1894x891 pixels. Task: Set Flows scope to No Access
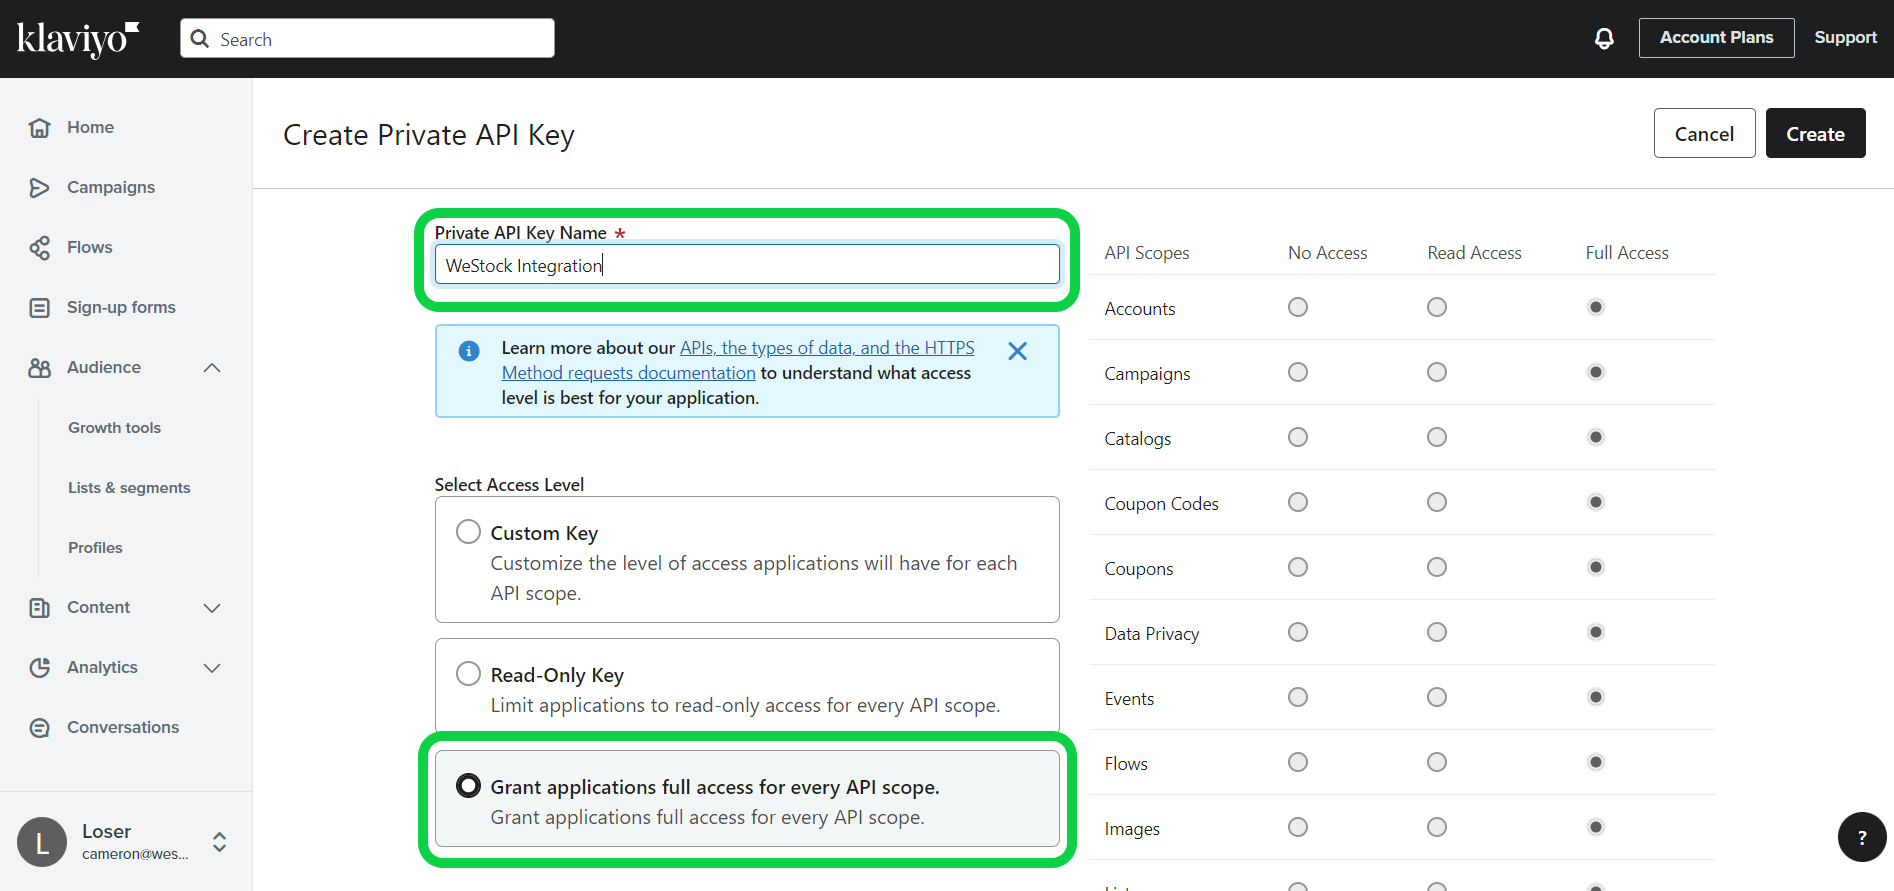pyautogui.click(x=1298, y=762)
